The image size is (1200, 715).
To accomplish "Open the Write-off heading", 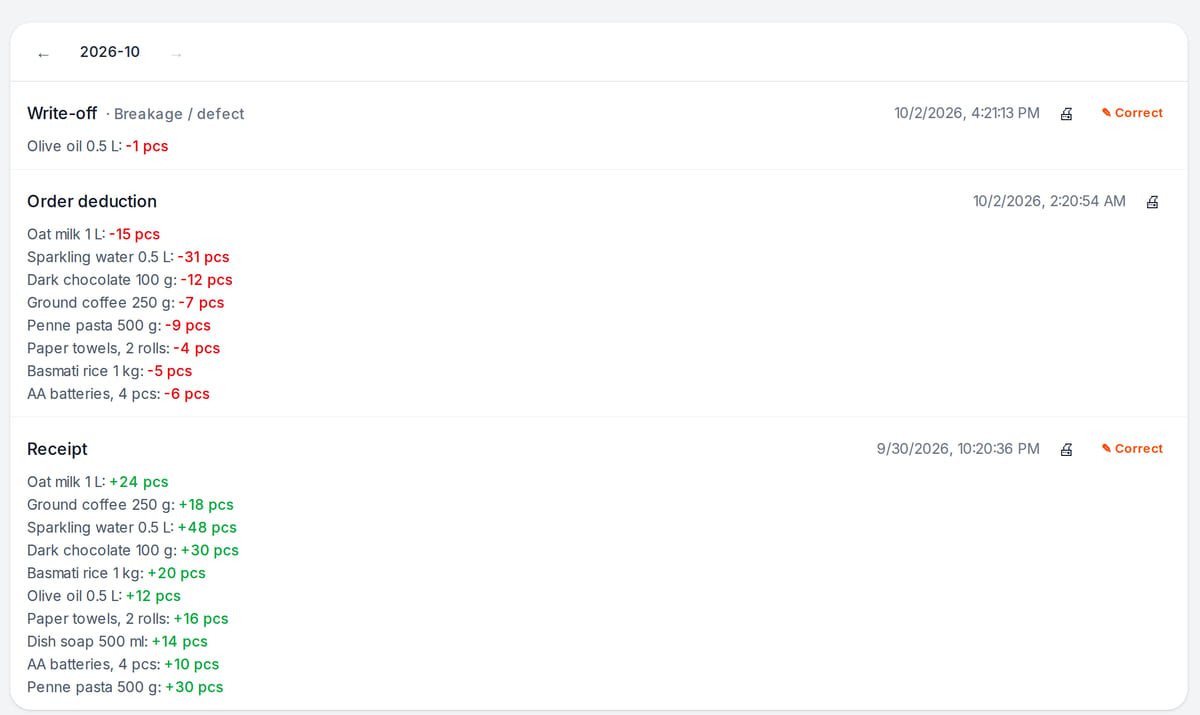I will coord(62,113).
